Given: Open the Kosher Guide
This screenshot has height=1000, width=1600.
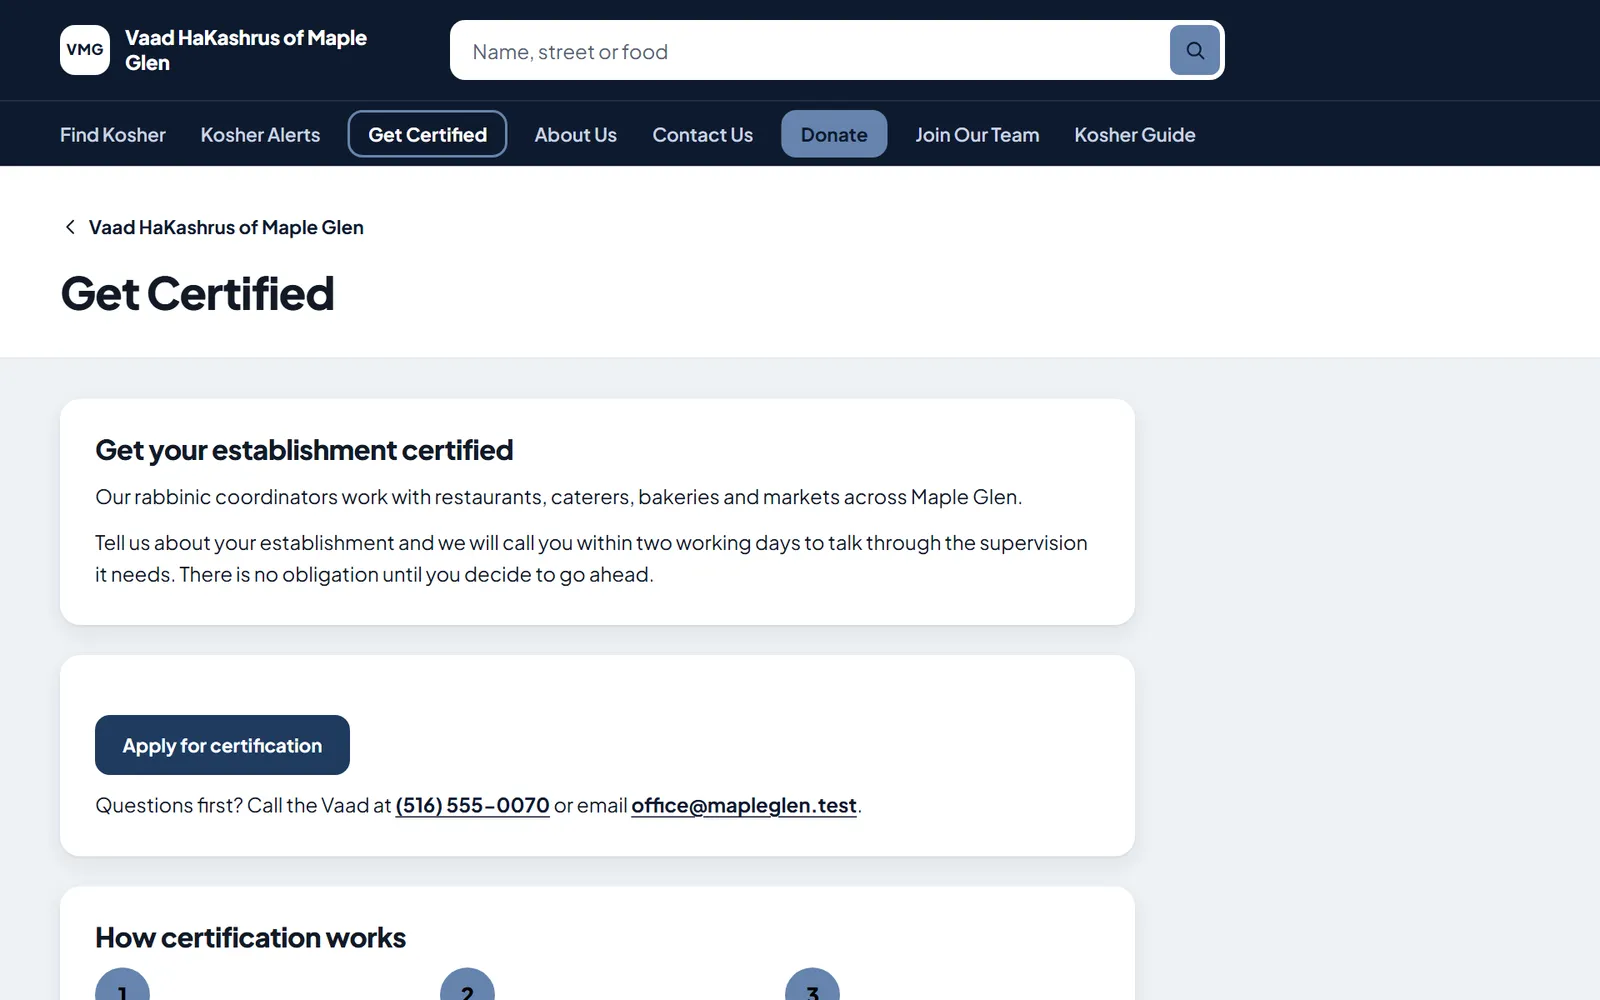Looking at the screenshot, I should (x=1135, y=134).
